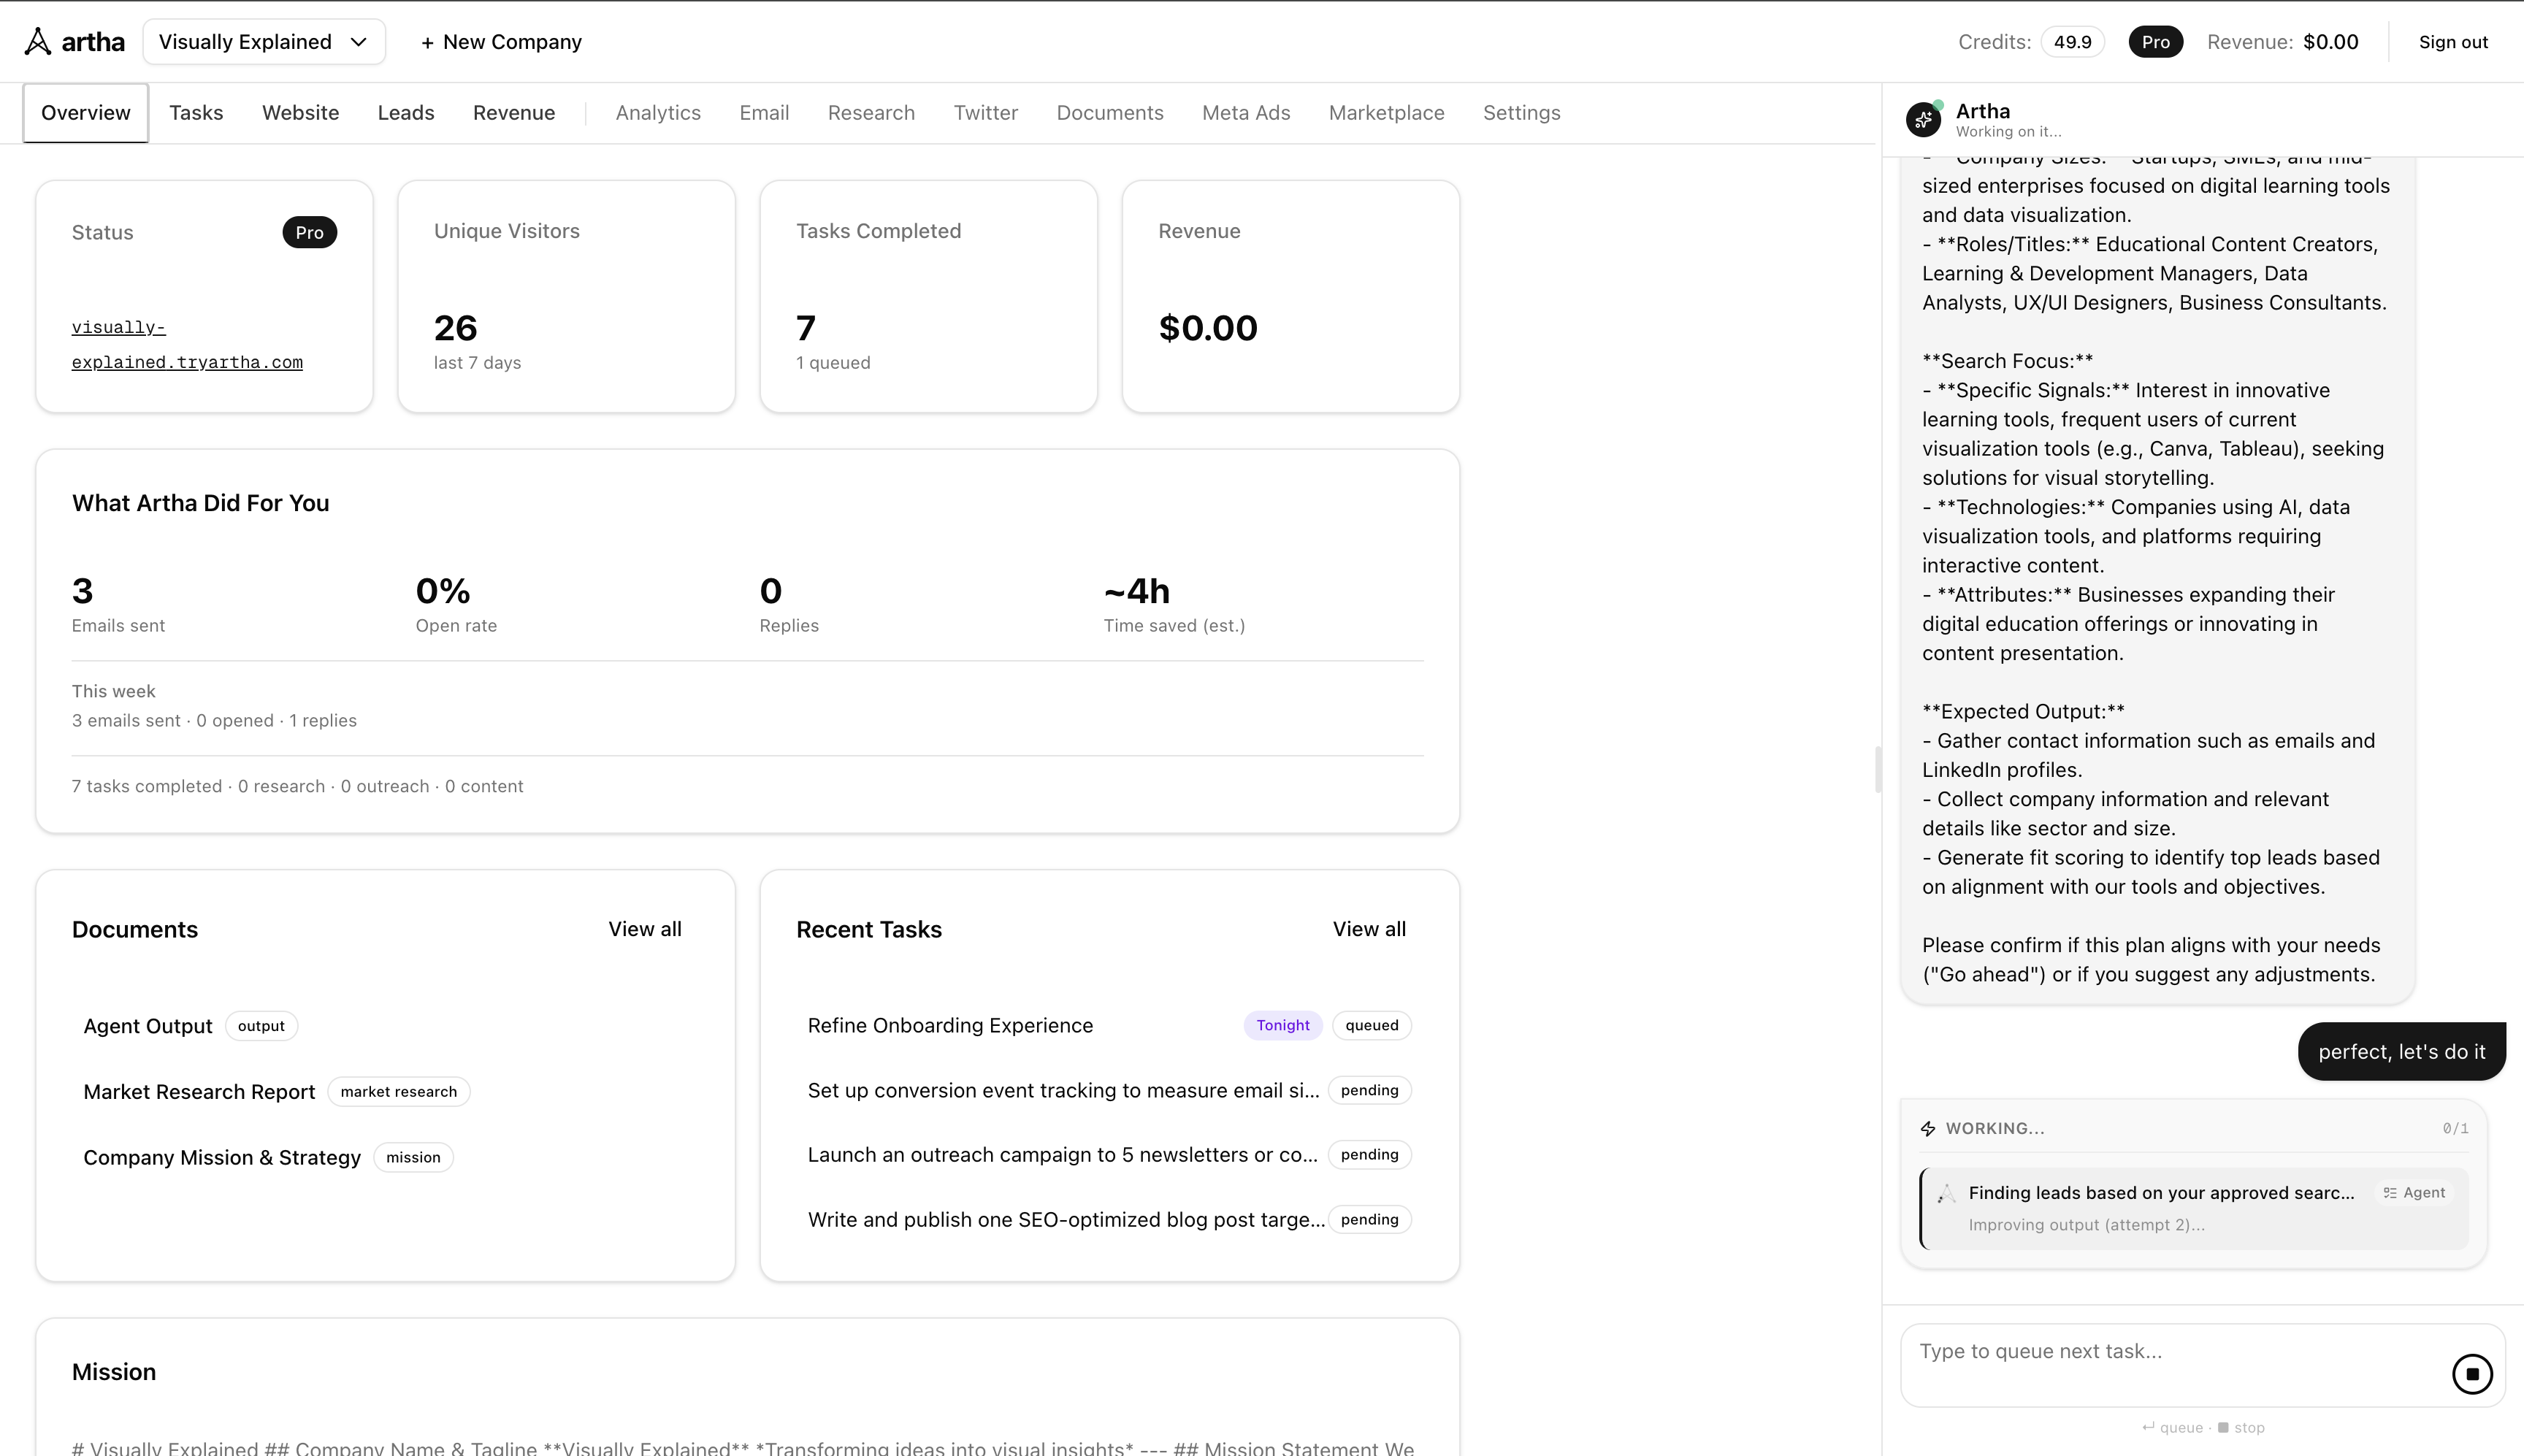Open the Meta Ads tab

tap(1245, 113)
